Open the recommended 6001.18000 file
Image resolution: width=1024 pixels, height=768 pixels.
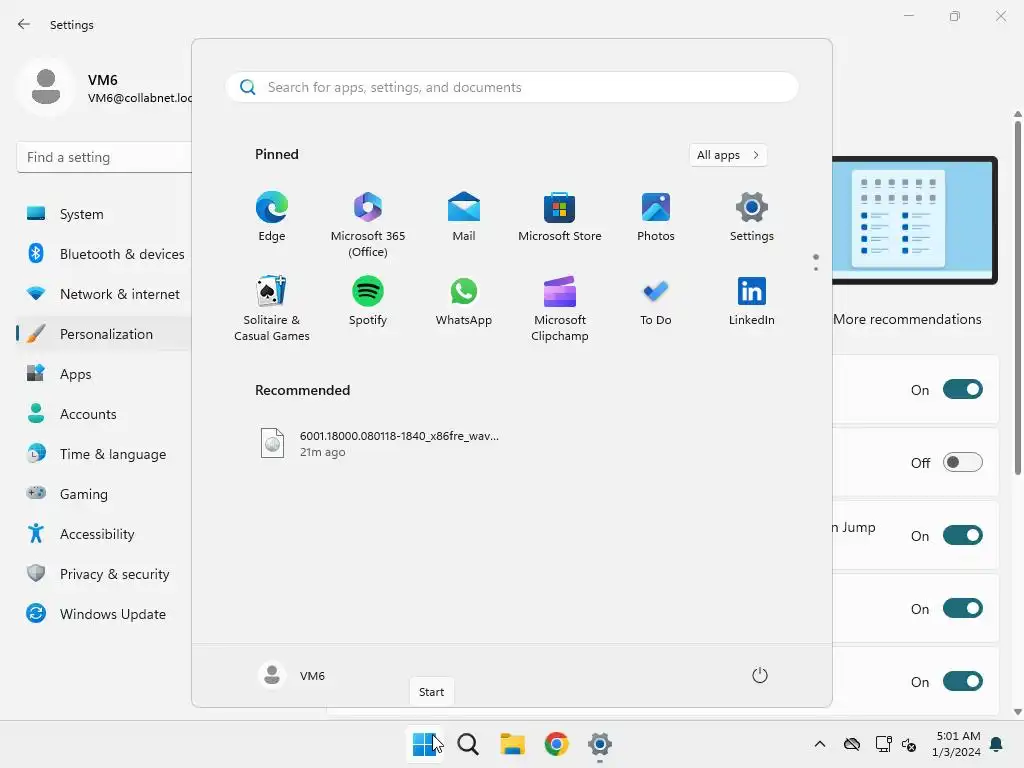point(380,443)
